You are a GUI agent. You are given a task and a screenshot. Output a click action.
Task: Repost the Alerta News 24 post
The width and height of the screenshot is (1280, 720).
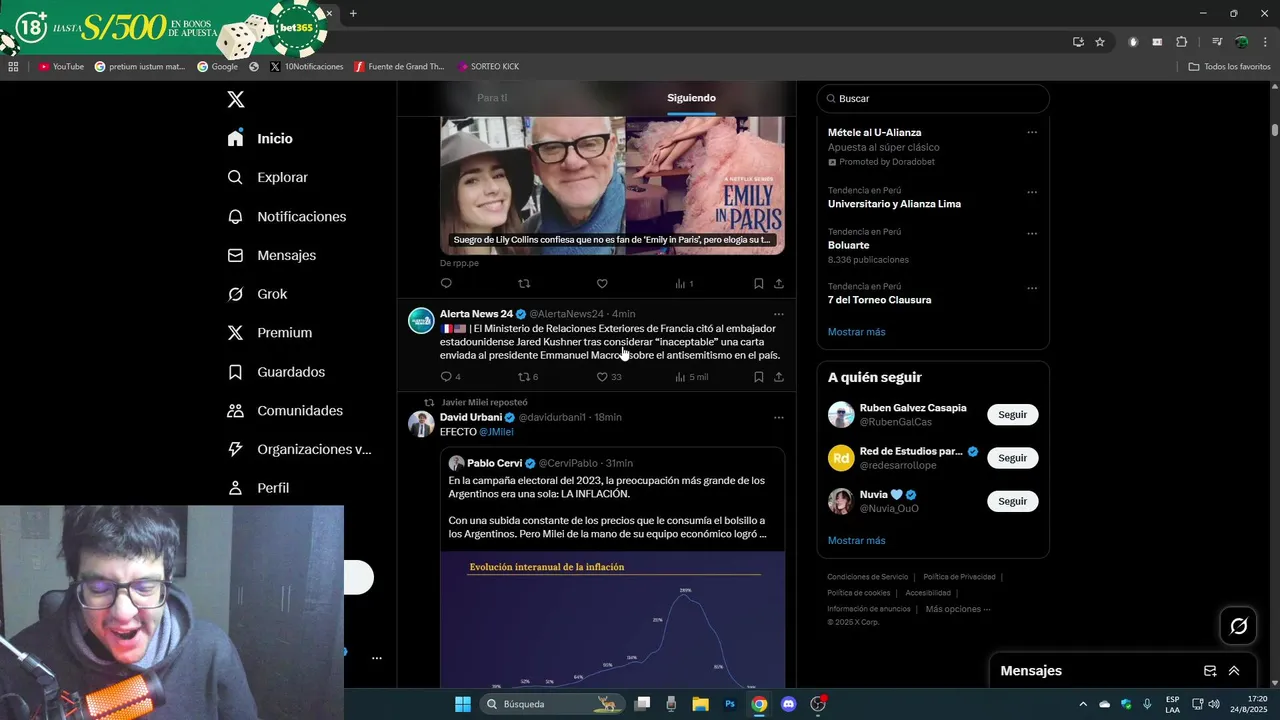pos(528,377)
